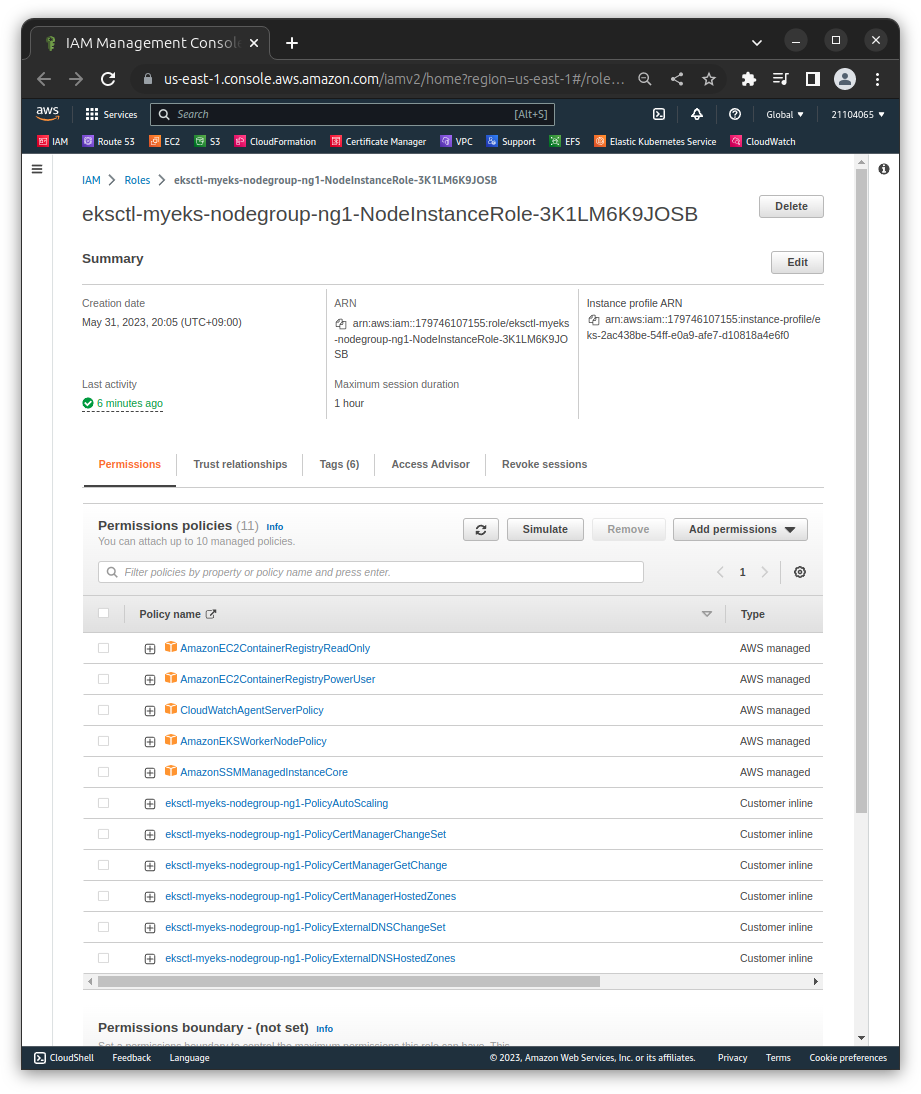Open the CloudFormation shortcut
Viewport: 921px width, 1094px height.
275,142
